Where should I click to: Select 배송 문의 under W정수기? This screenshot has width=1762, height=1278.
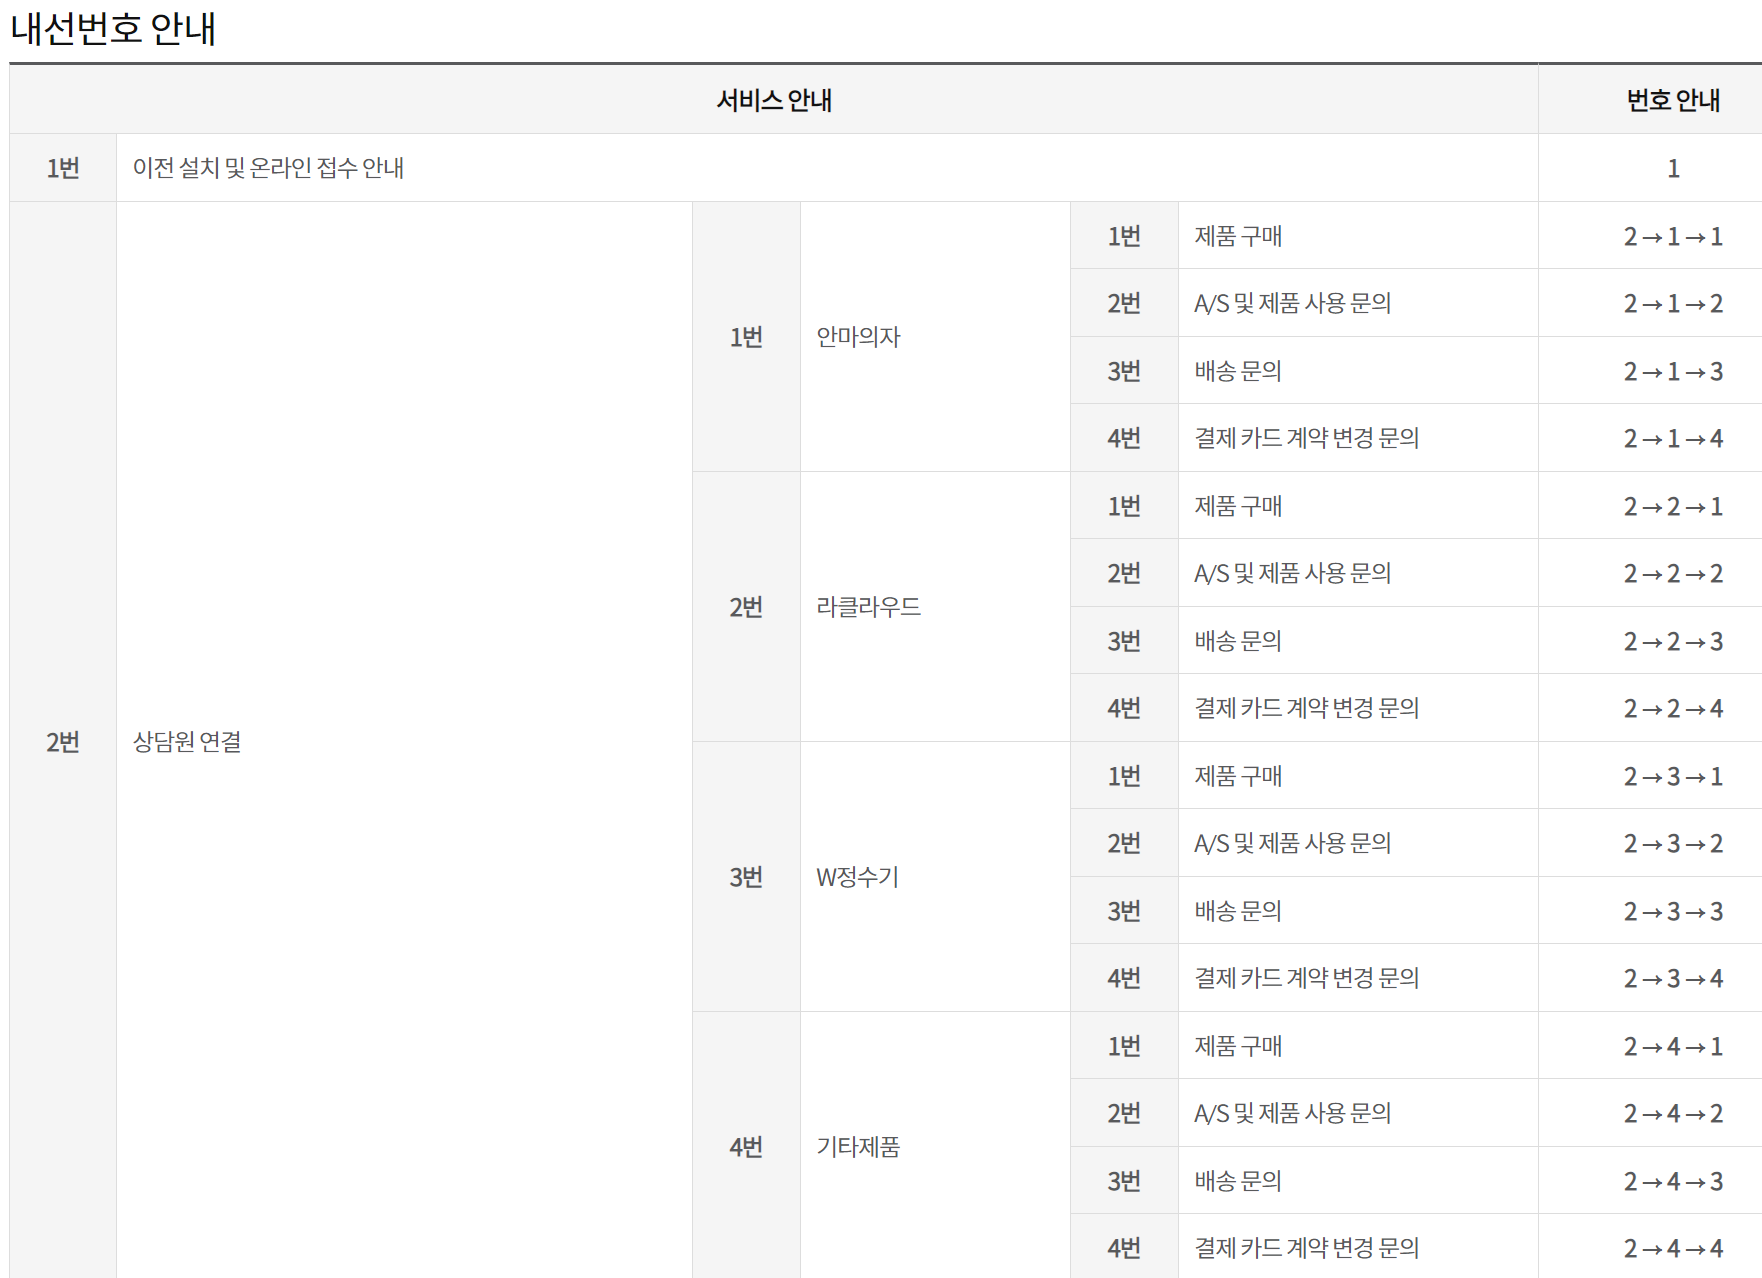[1239, 910]
